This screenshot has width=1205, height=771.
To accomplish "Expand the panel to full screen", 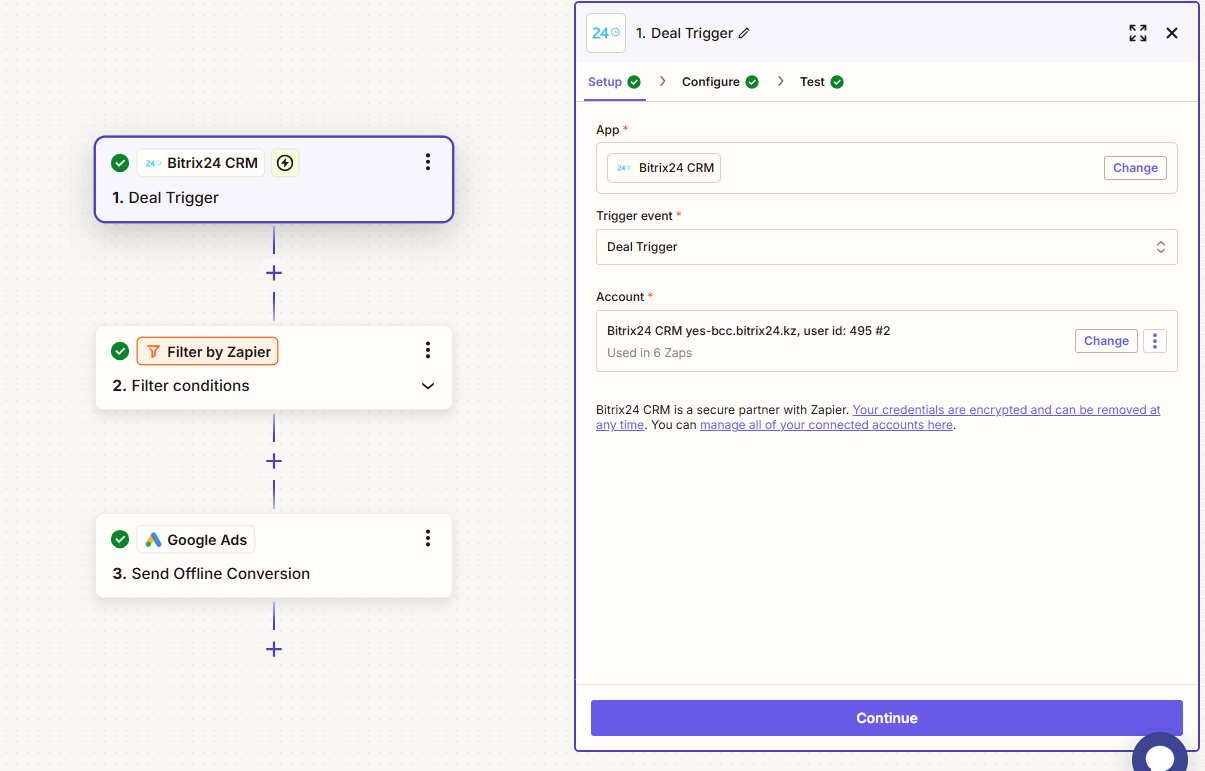I will pos(1138,33).
